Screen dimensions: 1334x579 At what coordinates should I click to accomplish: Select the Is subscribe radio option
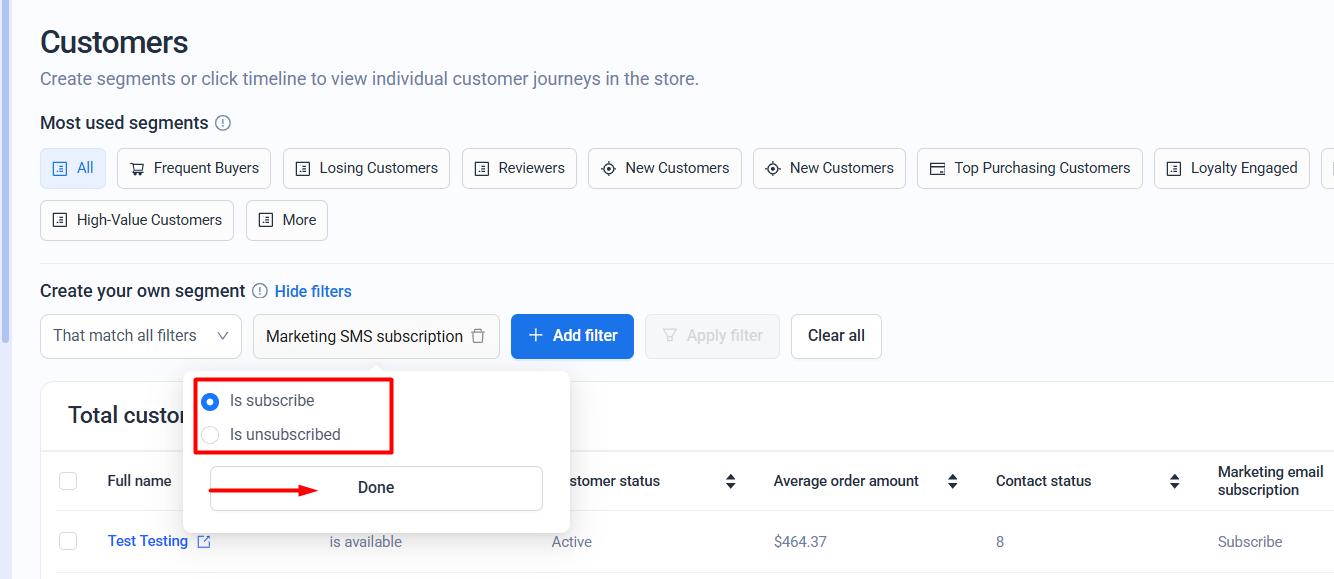pyautogui.click(x=210, y=401)
